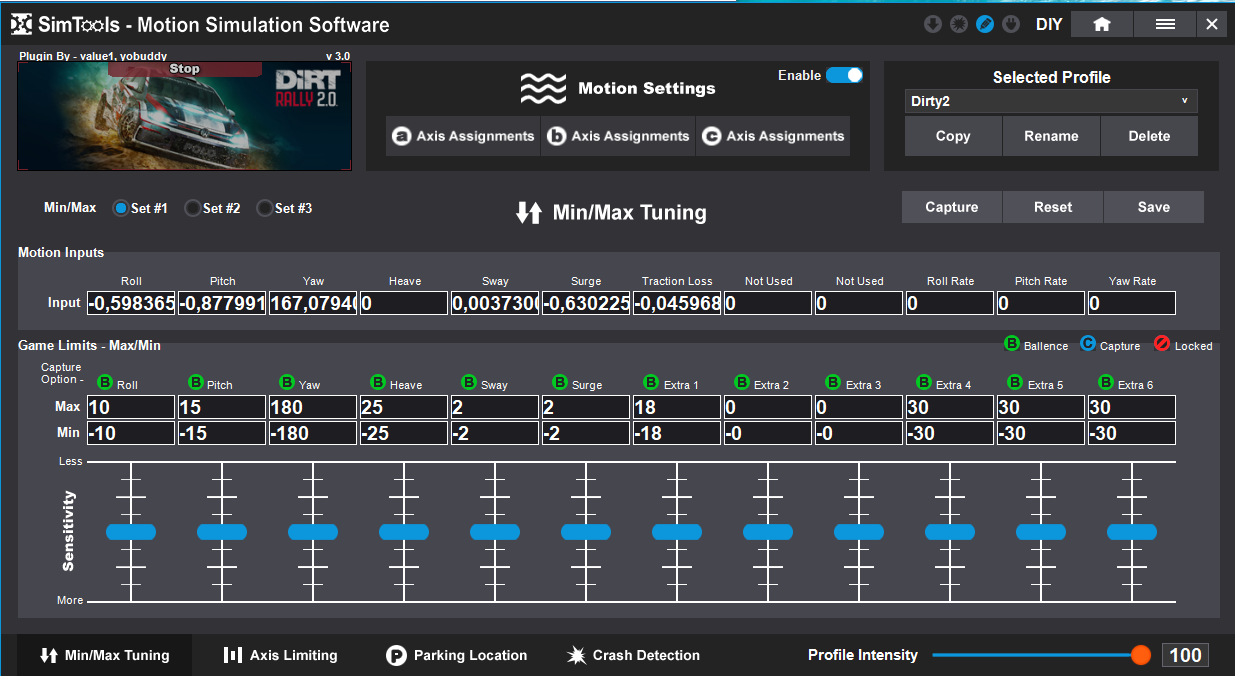This screenshot has width=1235, height=676.
Task: Click the green B capture icon for Roll
Action: pos(105,383)
